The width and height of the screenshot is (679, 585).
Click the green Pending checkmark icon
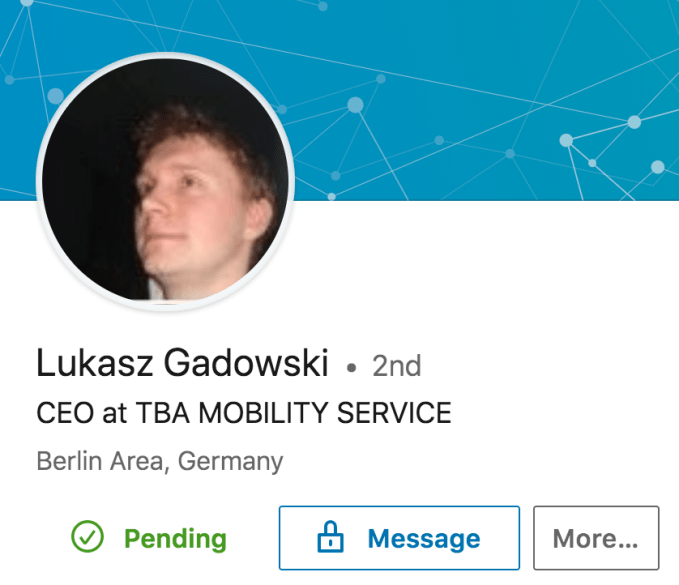pos(88,539)
